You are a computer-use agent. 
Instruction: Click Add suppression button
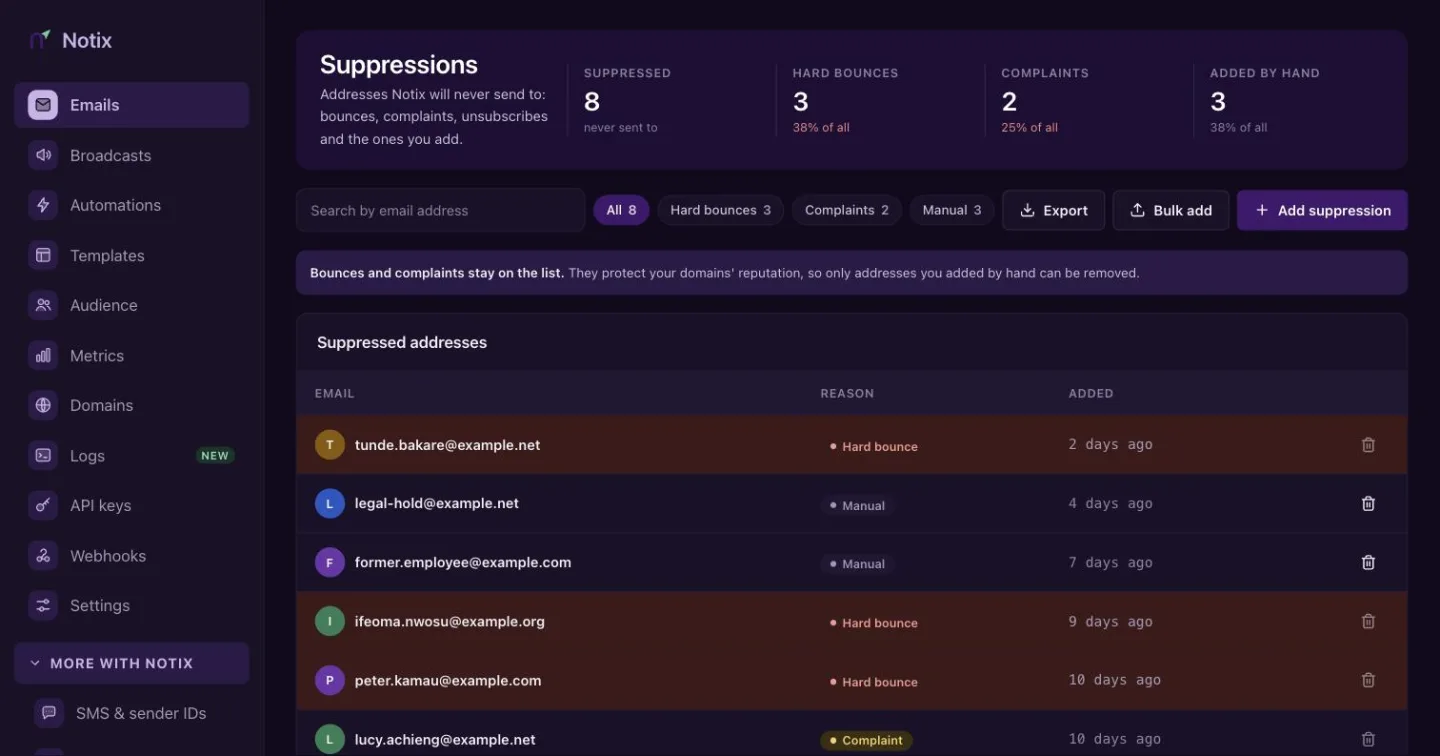click(x=1322, y=210)
